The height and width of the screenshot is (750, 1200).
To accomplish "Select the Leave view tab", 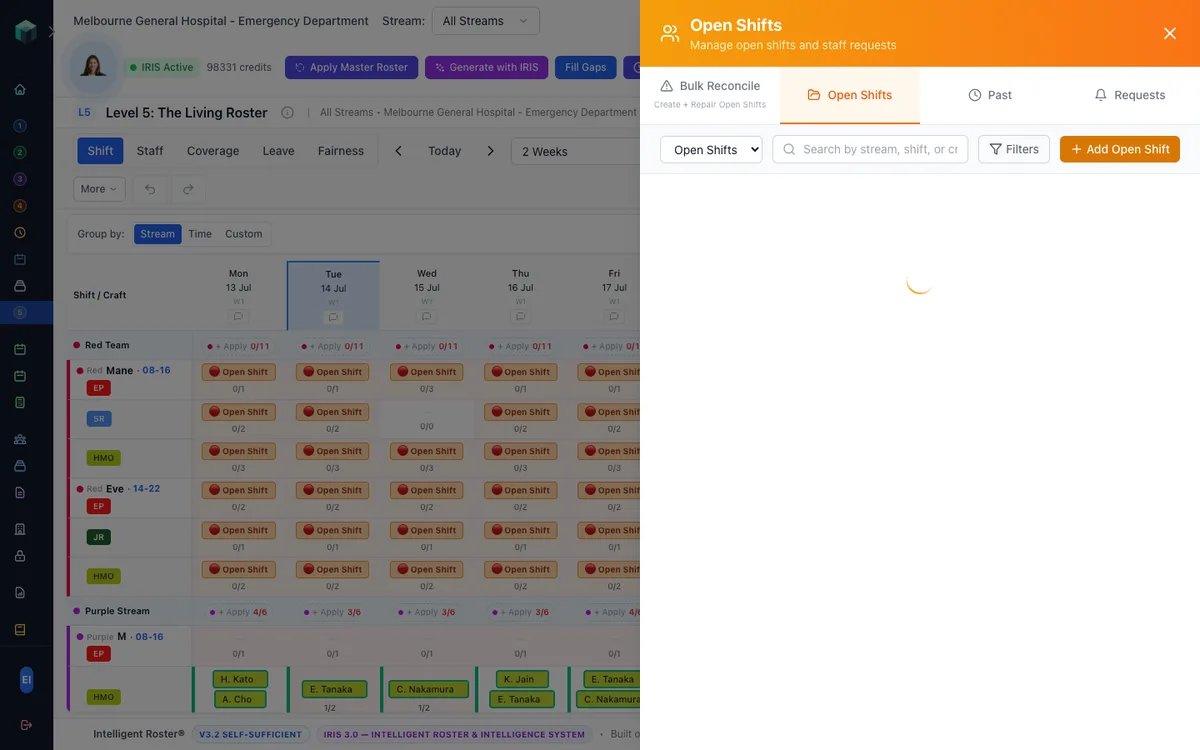I will 278,151.
